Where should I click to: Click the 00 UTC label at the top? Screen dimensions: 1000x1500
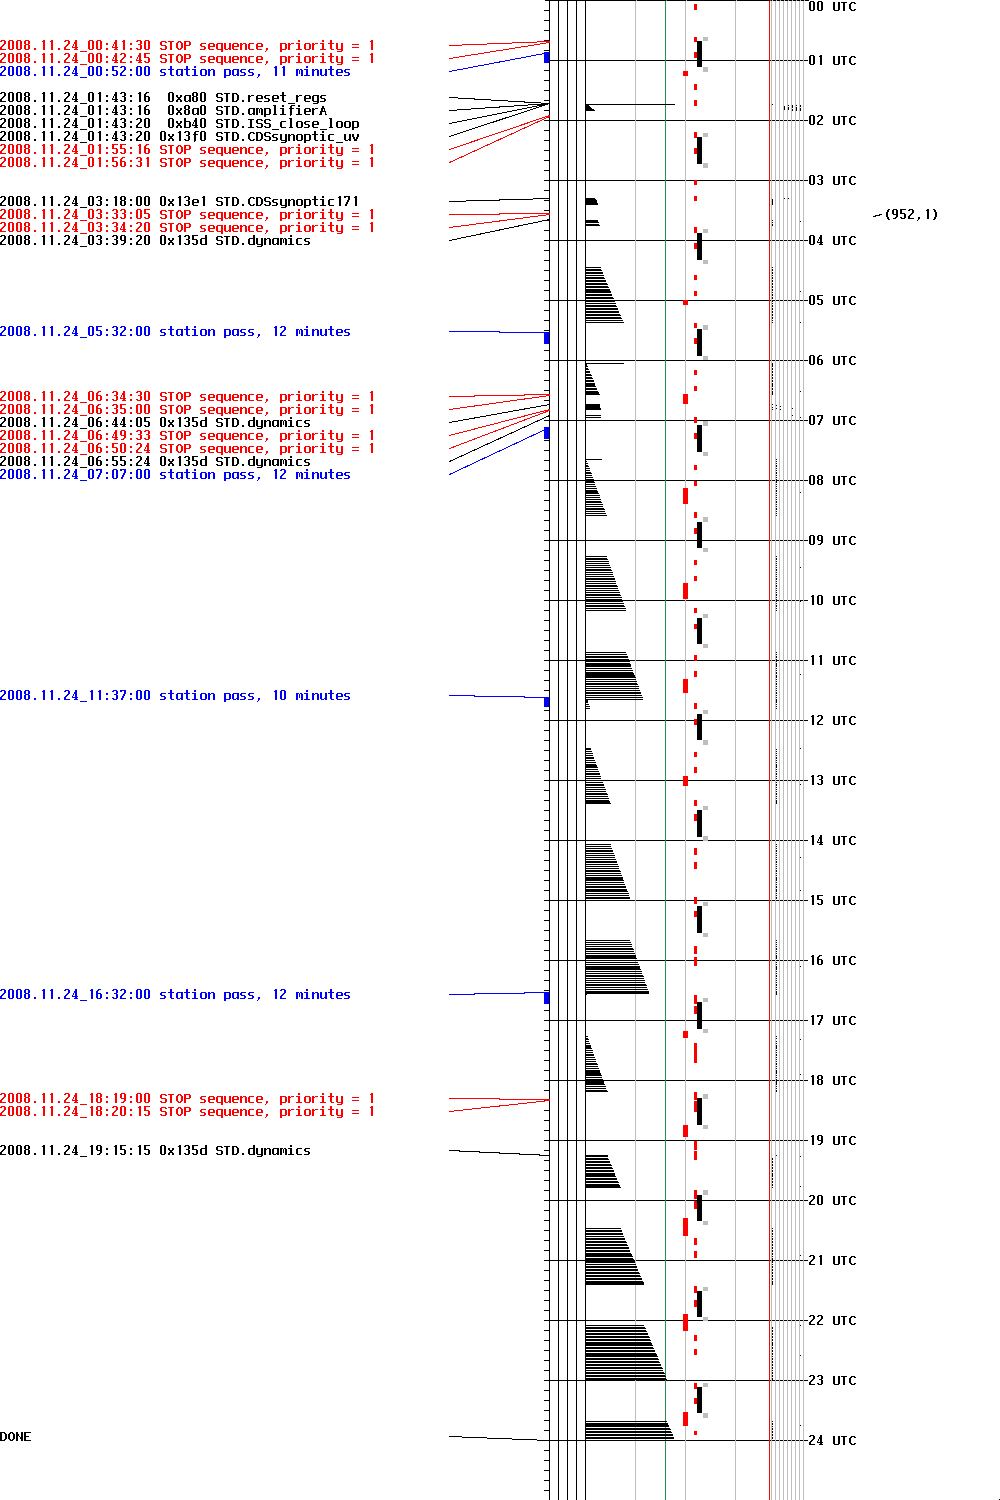point(832,7)
